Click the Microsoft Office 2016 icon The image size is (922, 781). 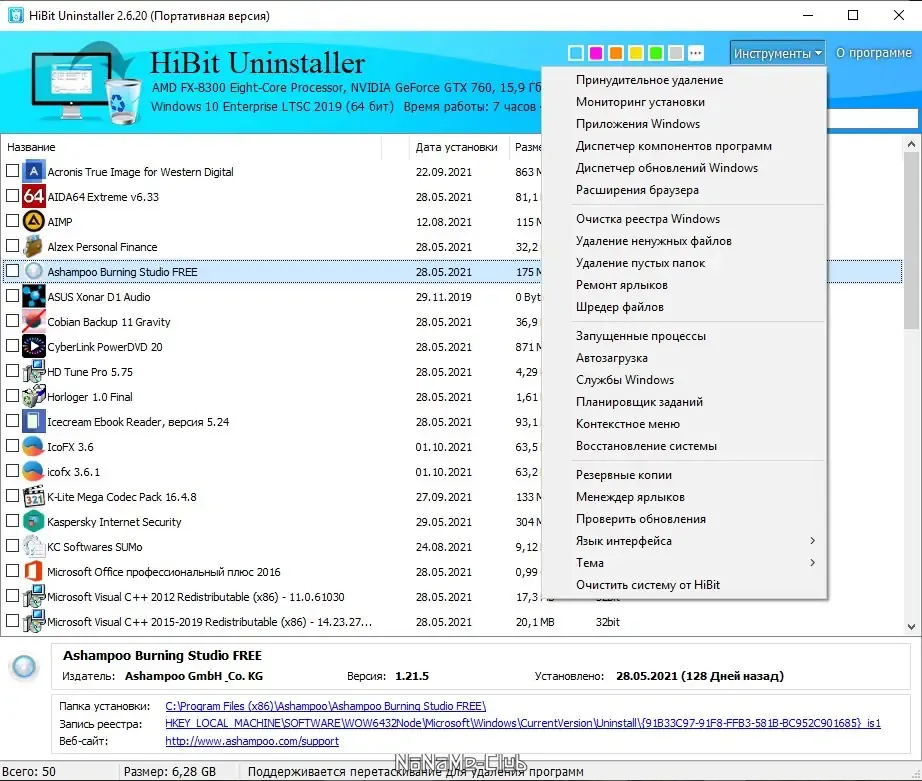coord(34,571)
